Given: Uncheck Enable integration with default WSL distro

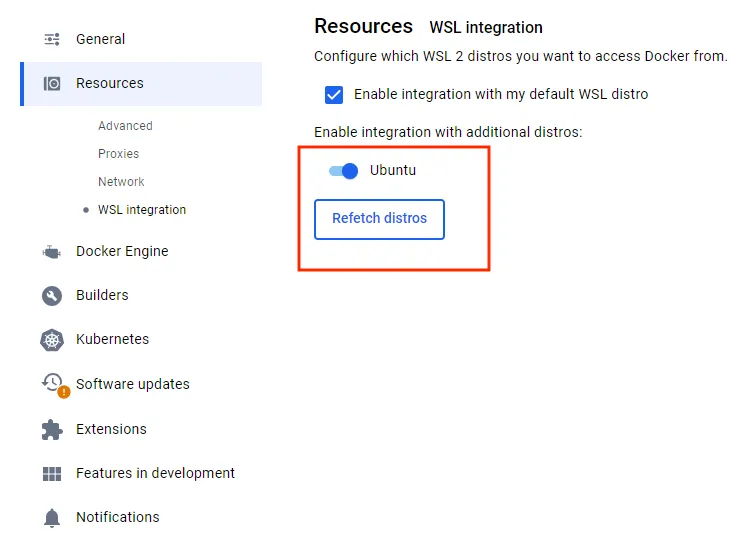Looking at the screenshot, I should tap(334, 95).
